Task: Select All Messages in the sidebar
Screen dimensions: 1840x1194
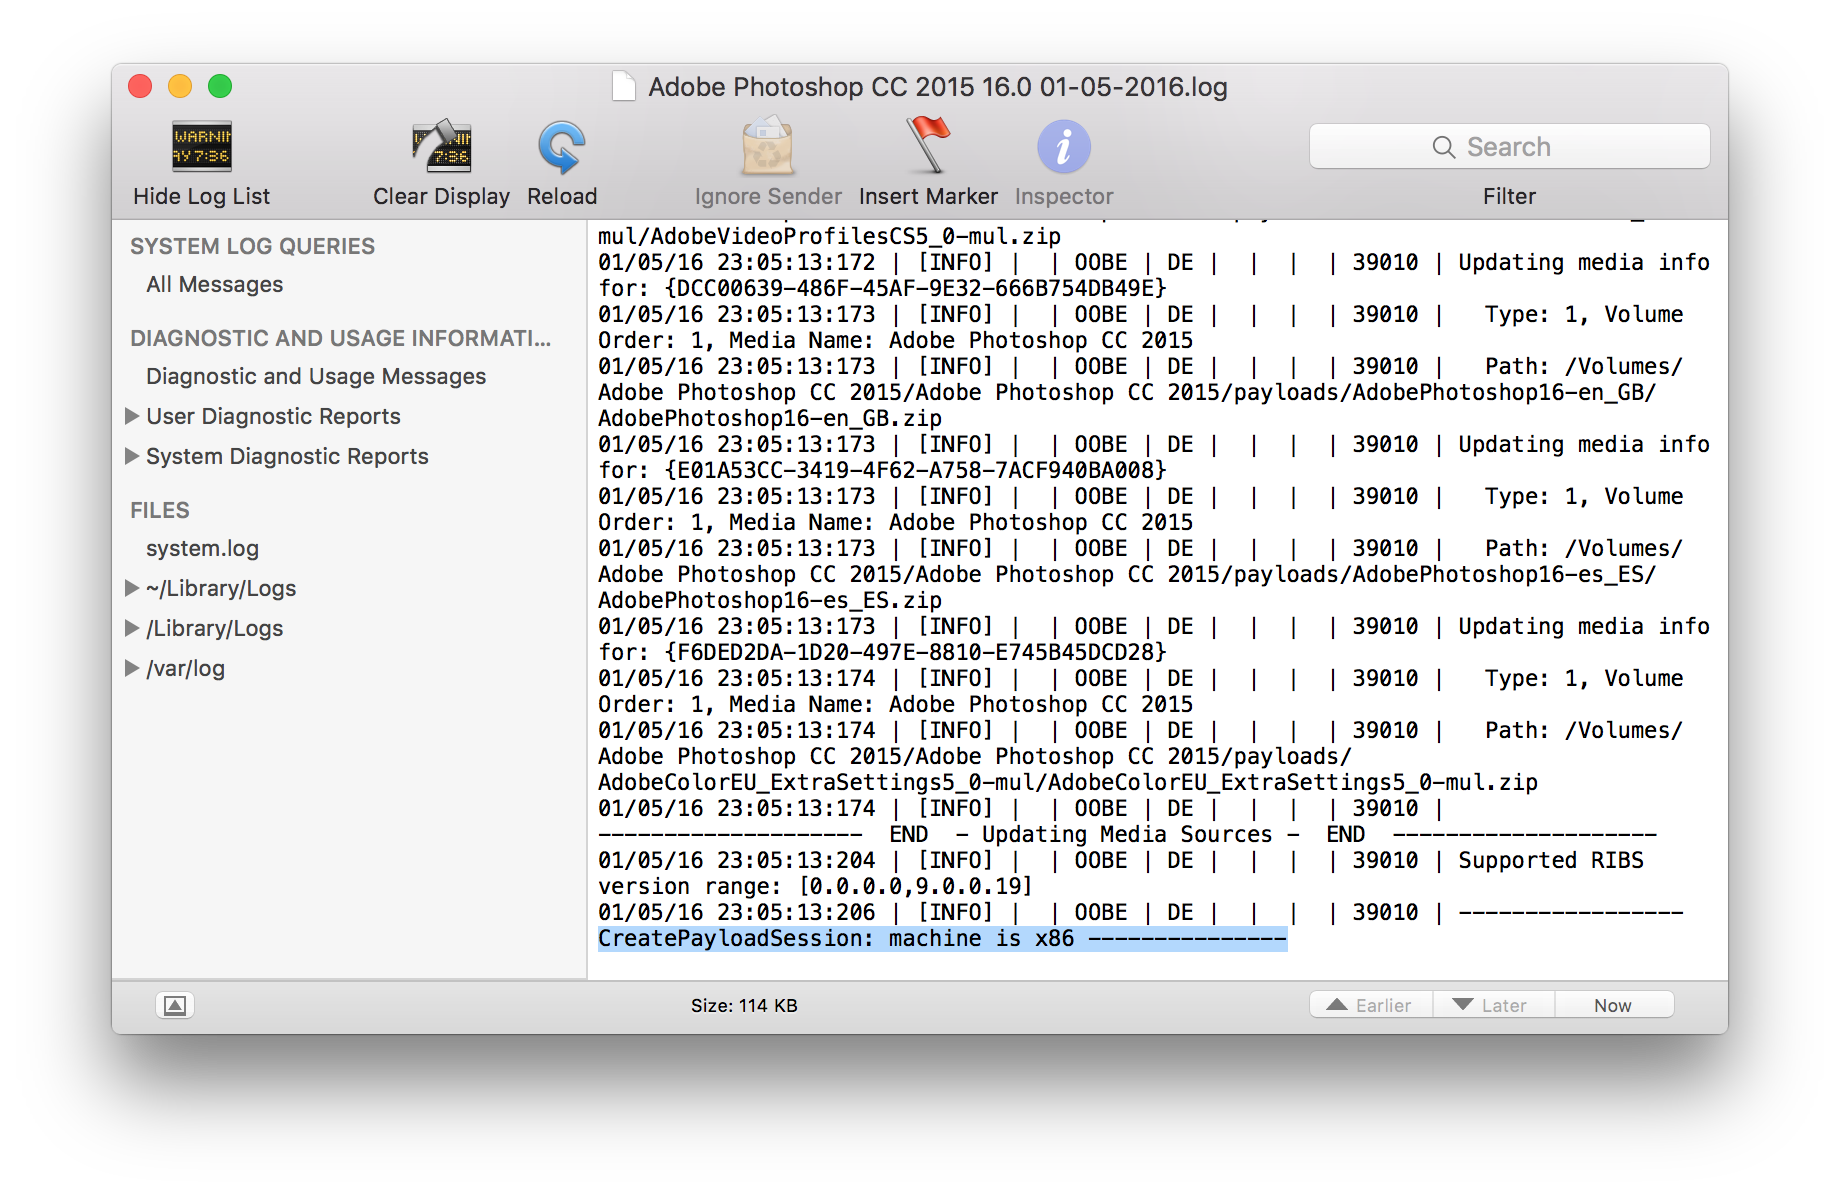Action: tap(215, 285)
